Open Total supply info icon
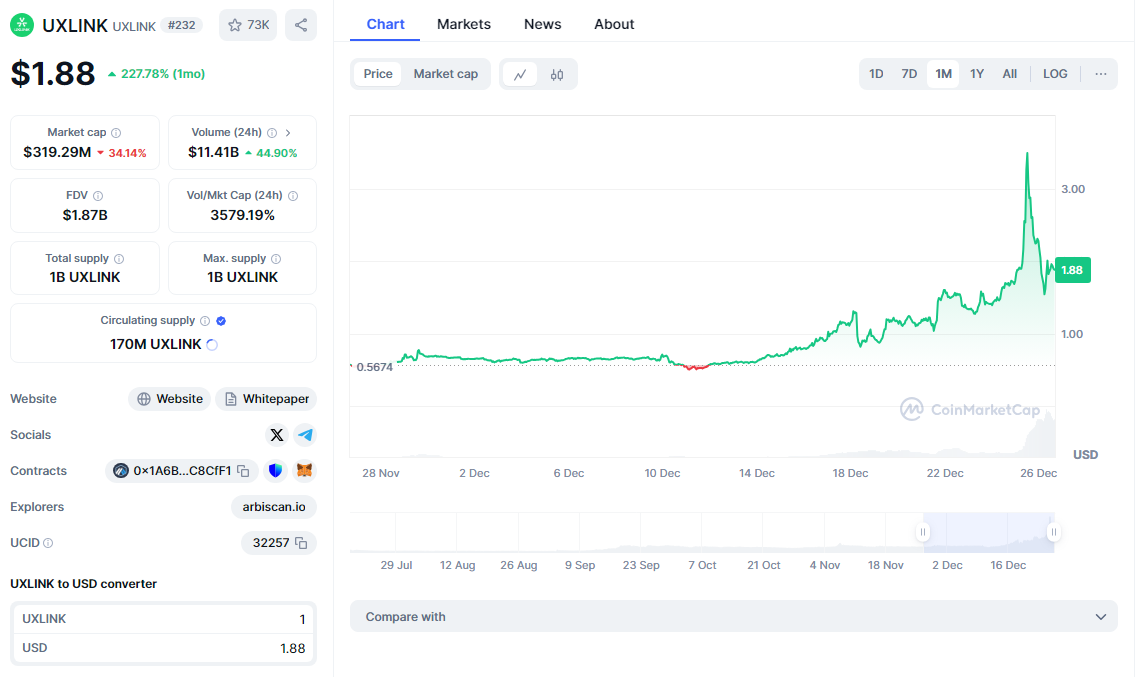1135x677 pixels. 119,258
